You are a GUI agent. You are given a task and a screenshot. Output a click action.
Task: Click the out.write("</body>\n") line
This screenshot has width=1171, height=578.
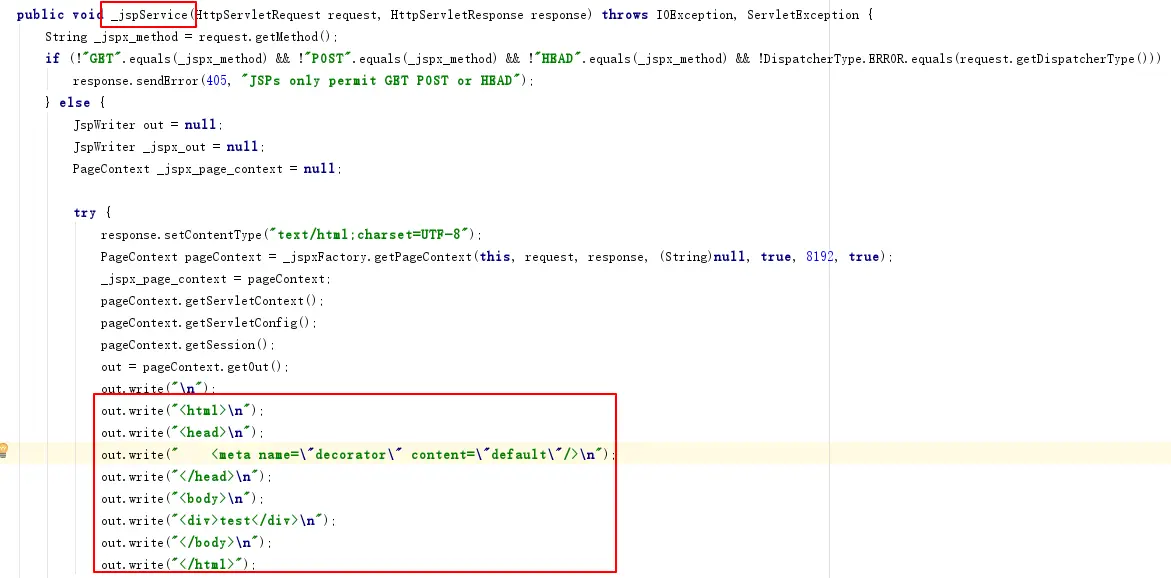point(187,542)
